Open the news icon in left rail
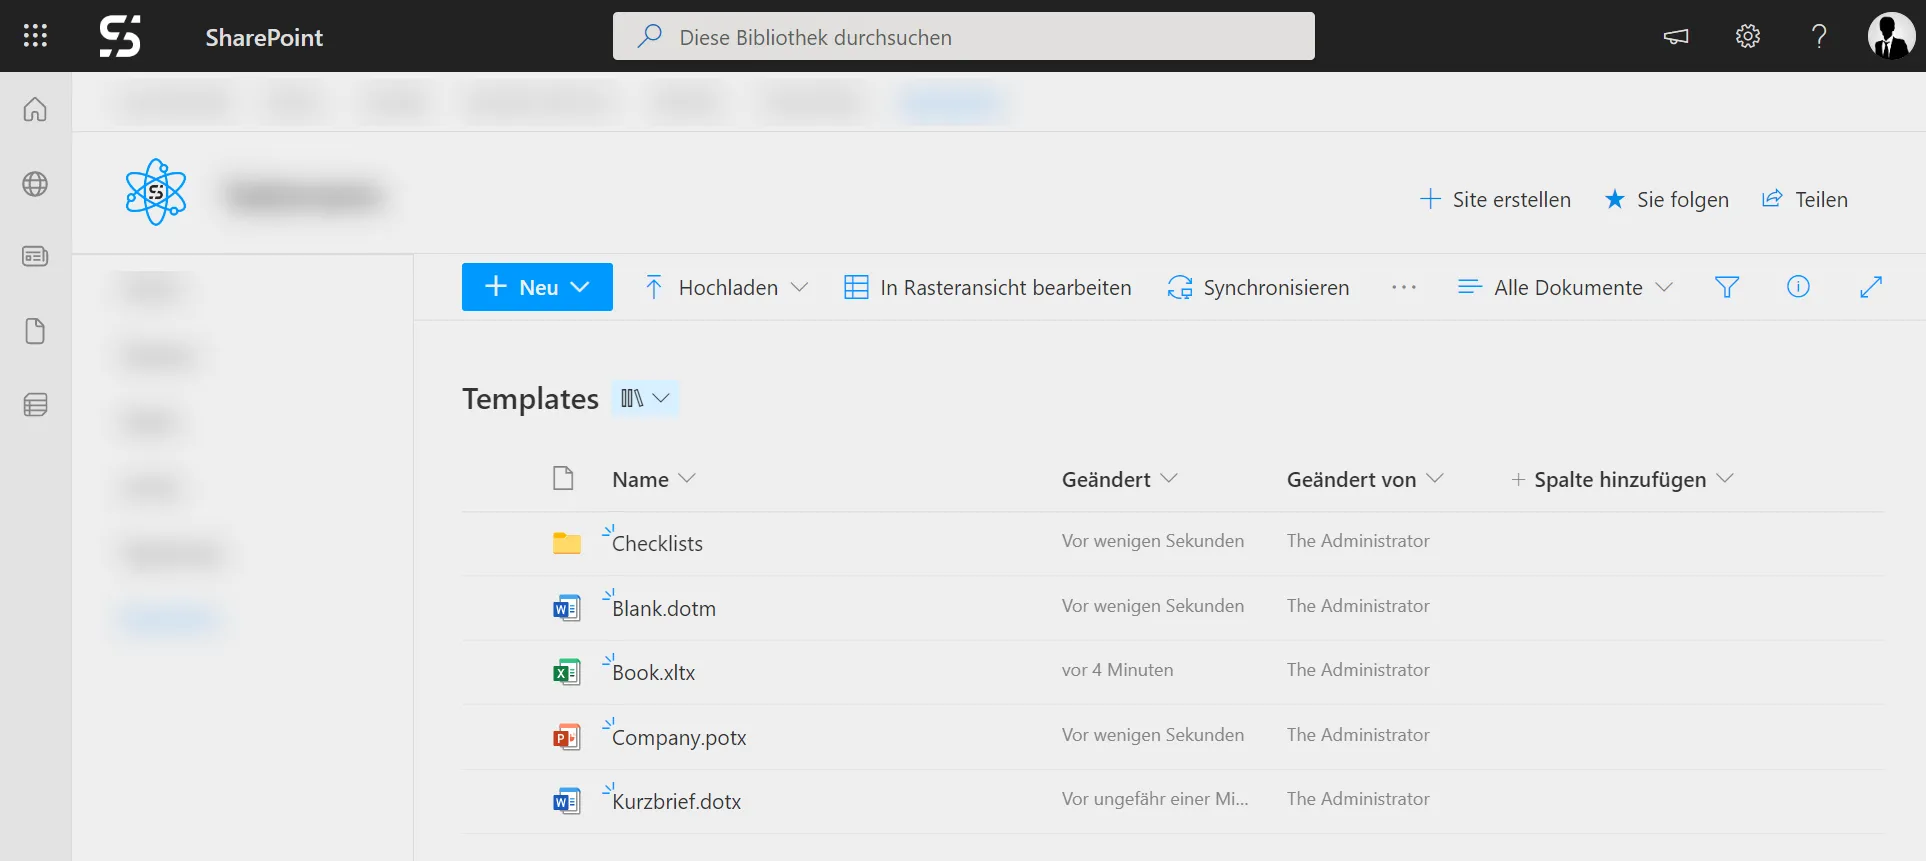This screenshot has width=1926, height=861. [35, 257]
